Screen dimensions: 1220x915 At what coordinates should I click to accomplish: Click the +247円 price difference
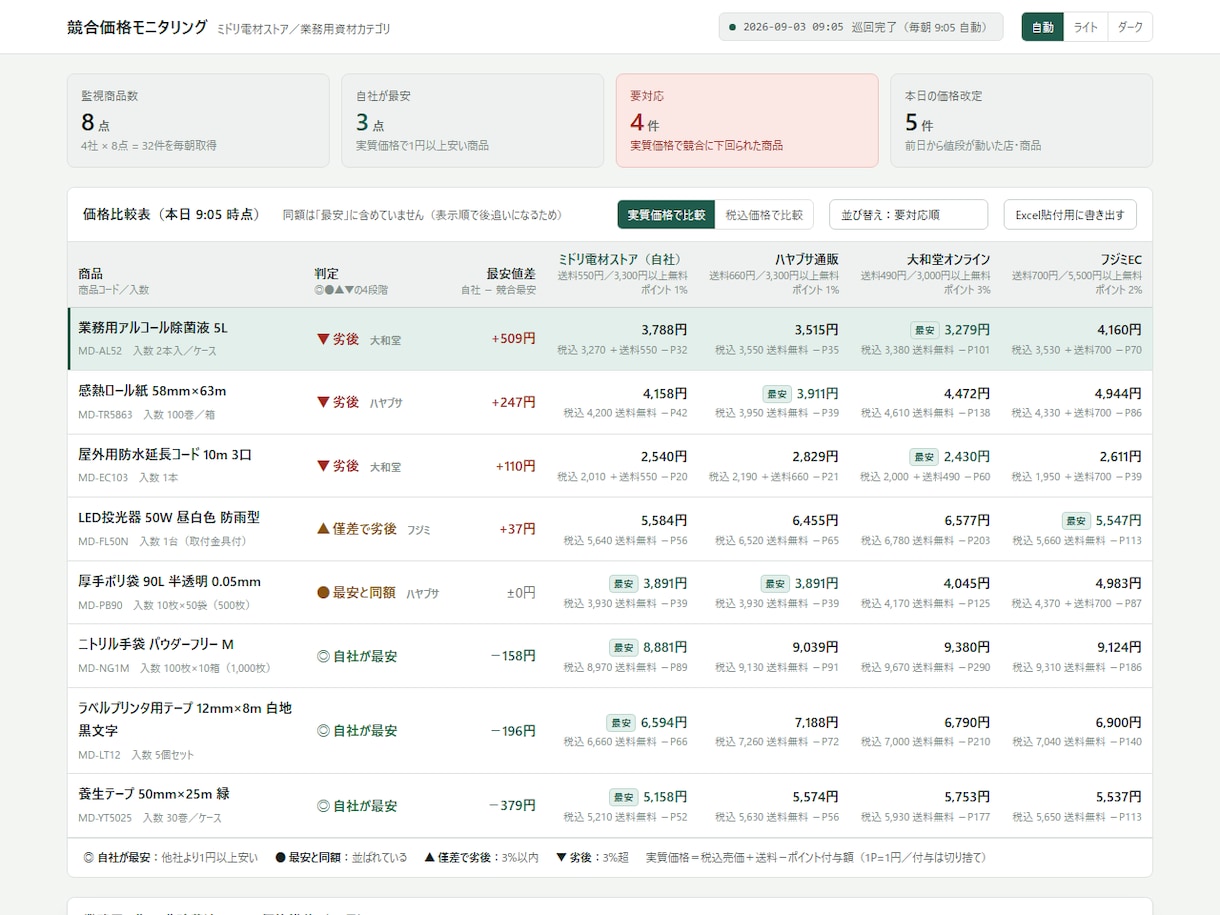click(x=513, y=402)
